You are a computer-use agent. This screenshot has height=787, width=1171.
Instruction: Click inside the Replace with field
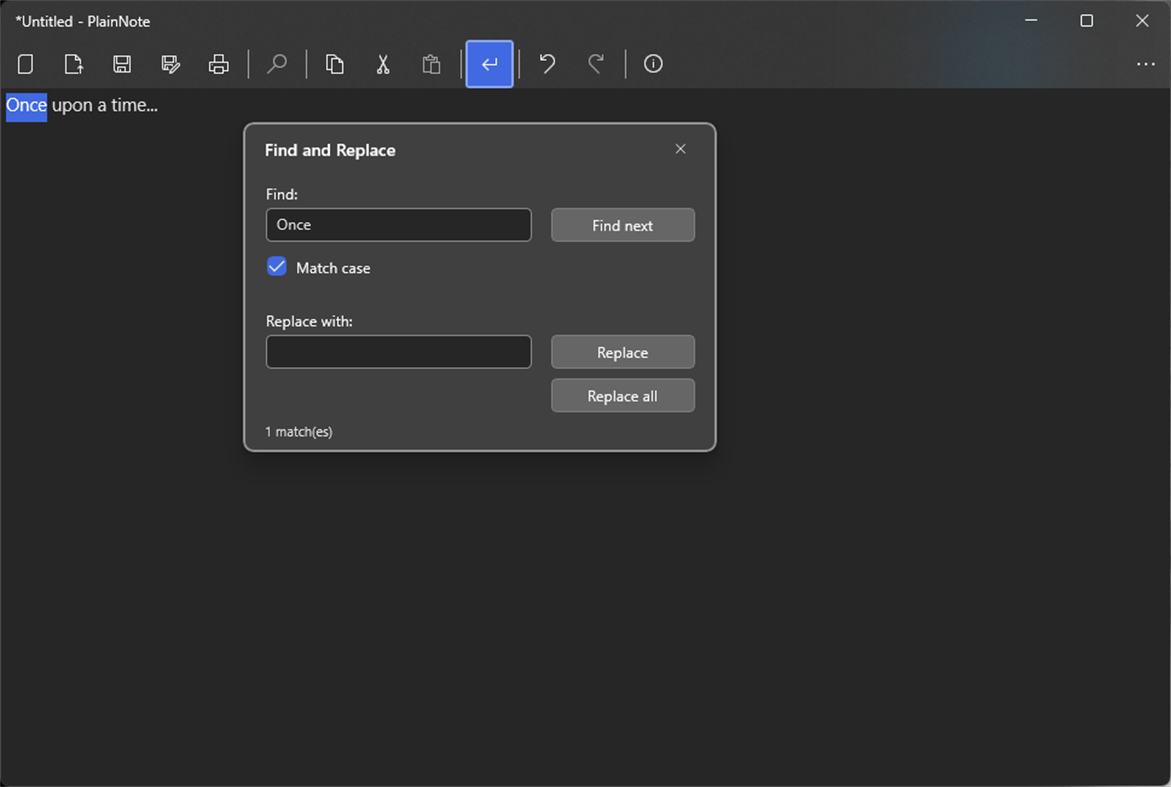point(398,351)
